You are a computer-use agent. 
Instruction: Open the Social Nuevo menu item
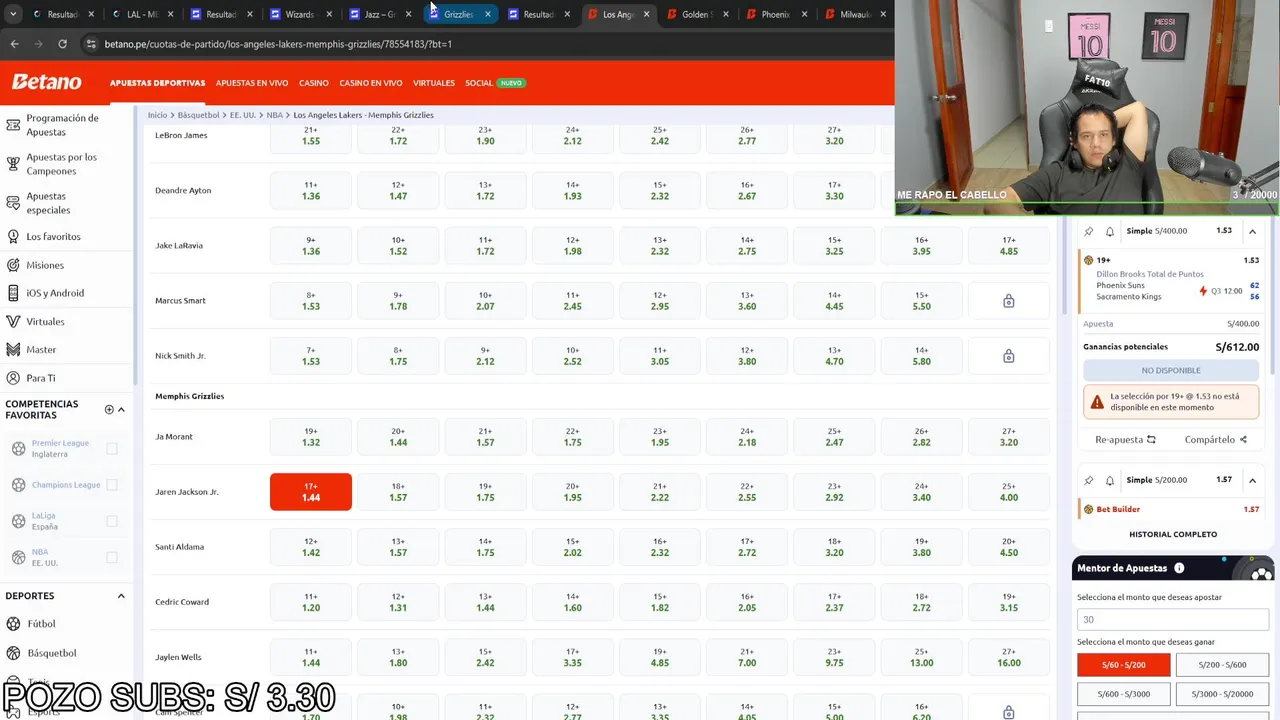coord(495,83)
